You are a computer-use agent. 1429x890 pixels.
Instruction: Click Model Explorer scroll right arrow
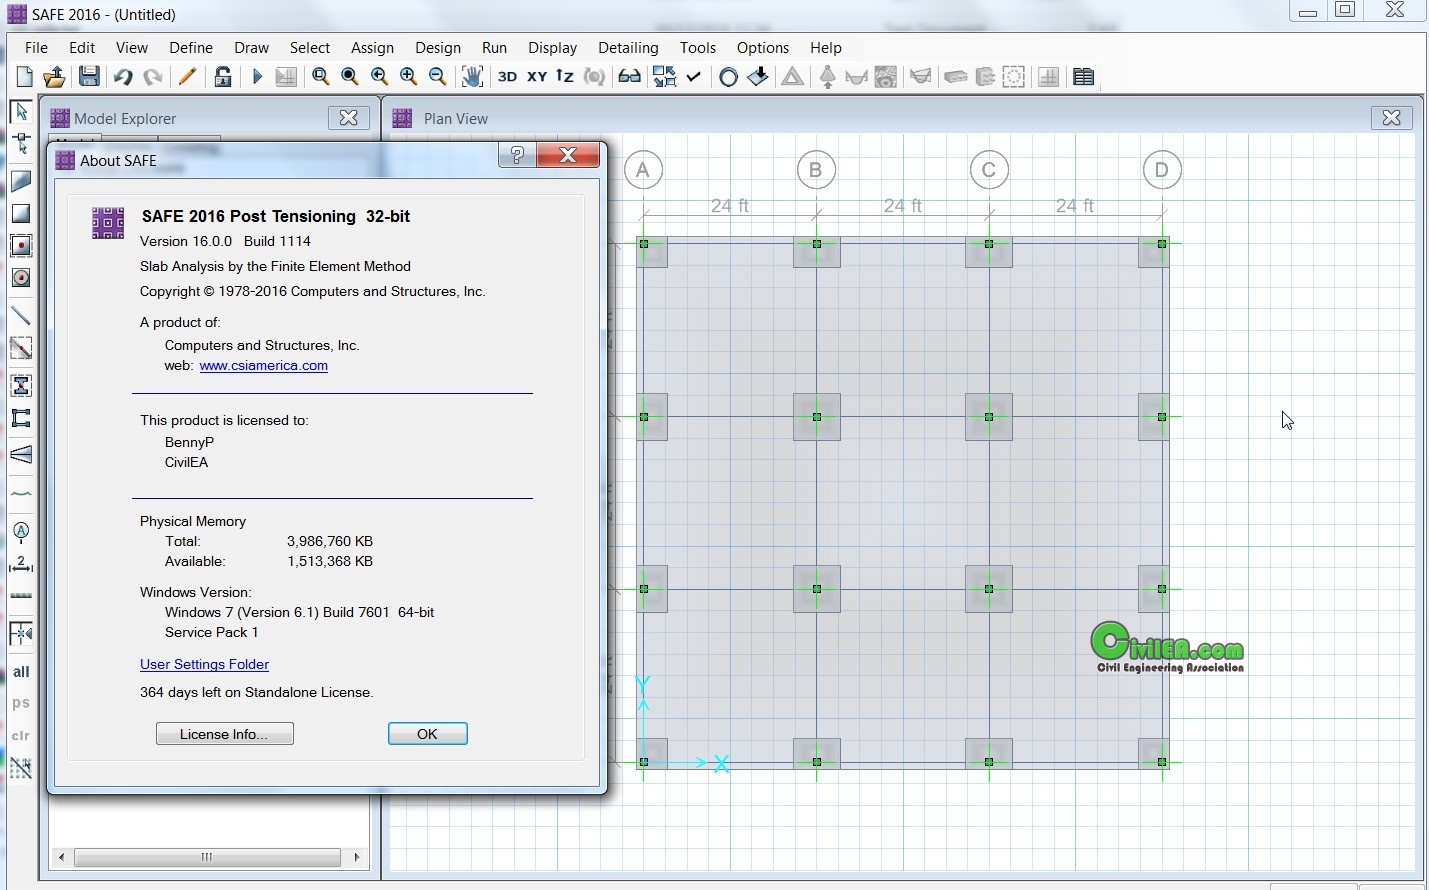357,857
